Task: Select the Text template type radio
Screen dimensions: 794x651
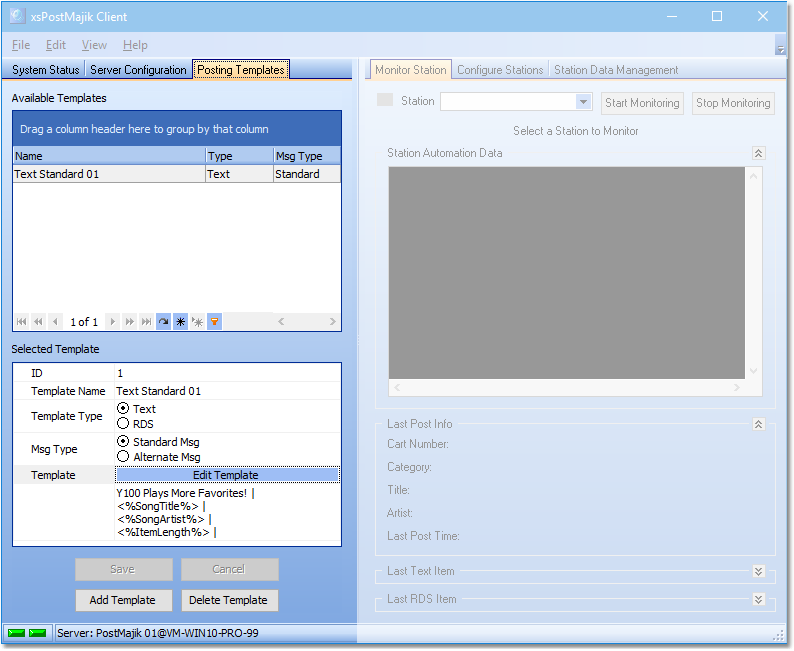Action: point(123,409)
